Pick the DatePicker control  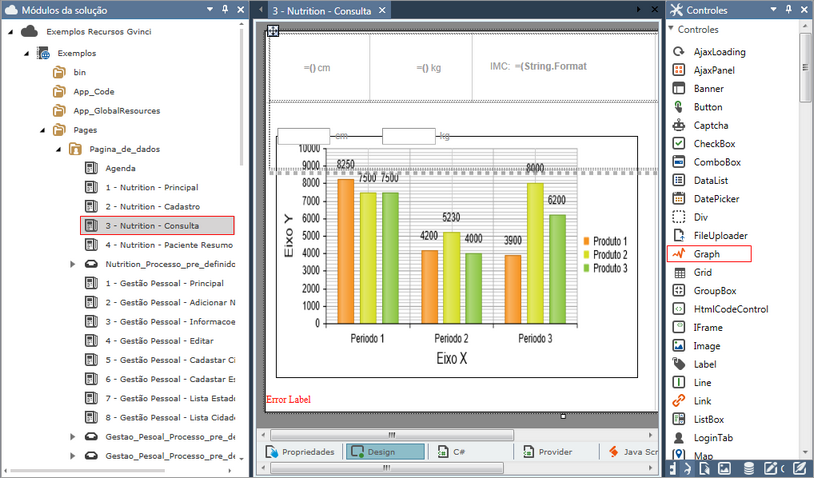pyautogui.click(x=706, y=199)
